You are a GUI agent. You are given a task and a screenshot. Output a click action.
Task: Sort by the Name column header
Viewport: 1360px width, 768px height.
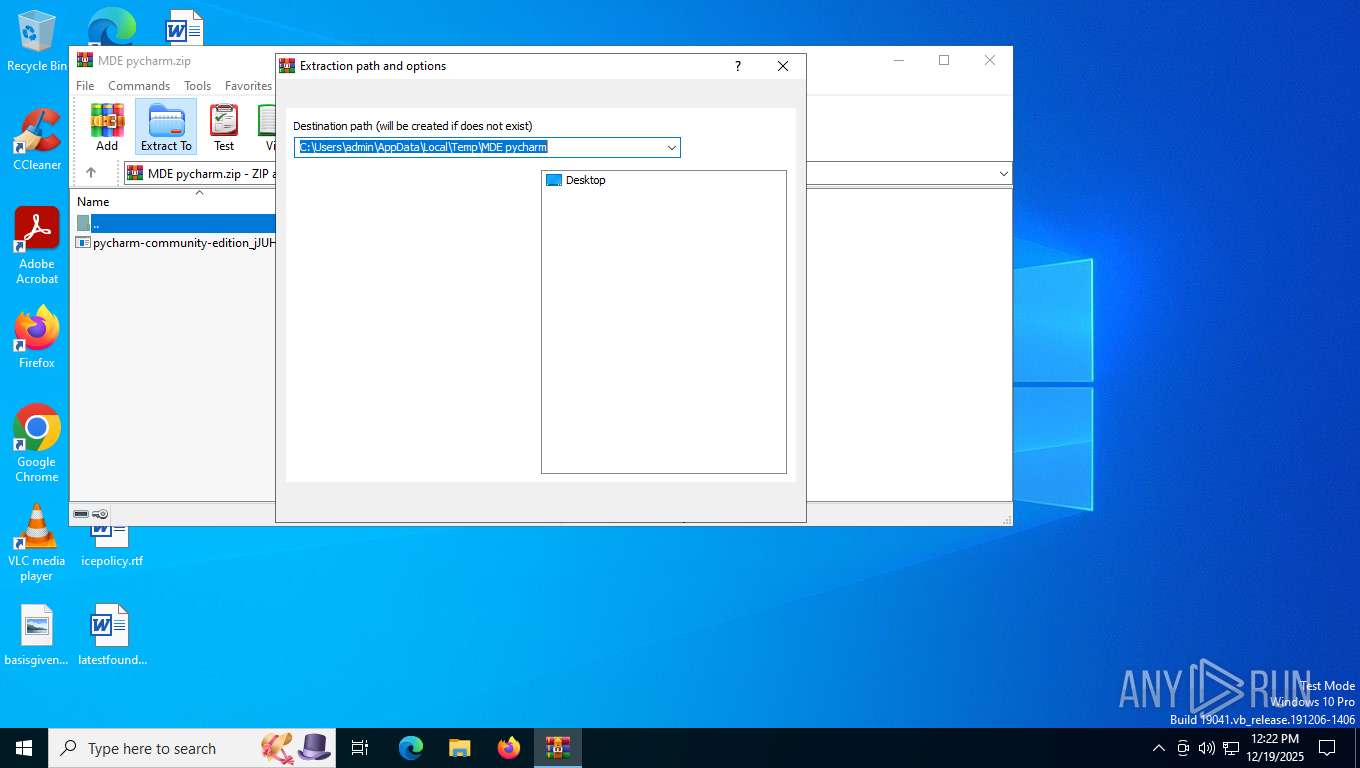click(x=93, y=202)
